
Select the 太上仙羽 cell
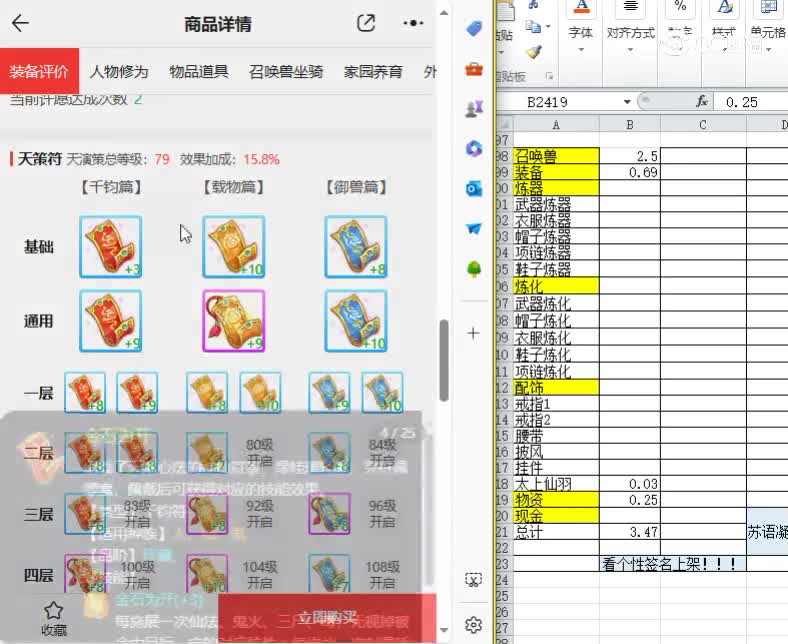click(556, 484)
